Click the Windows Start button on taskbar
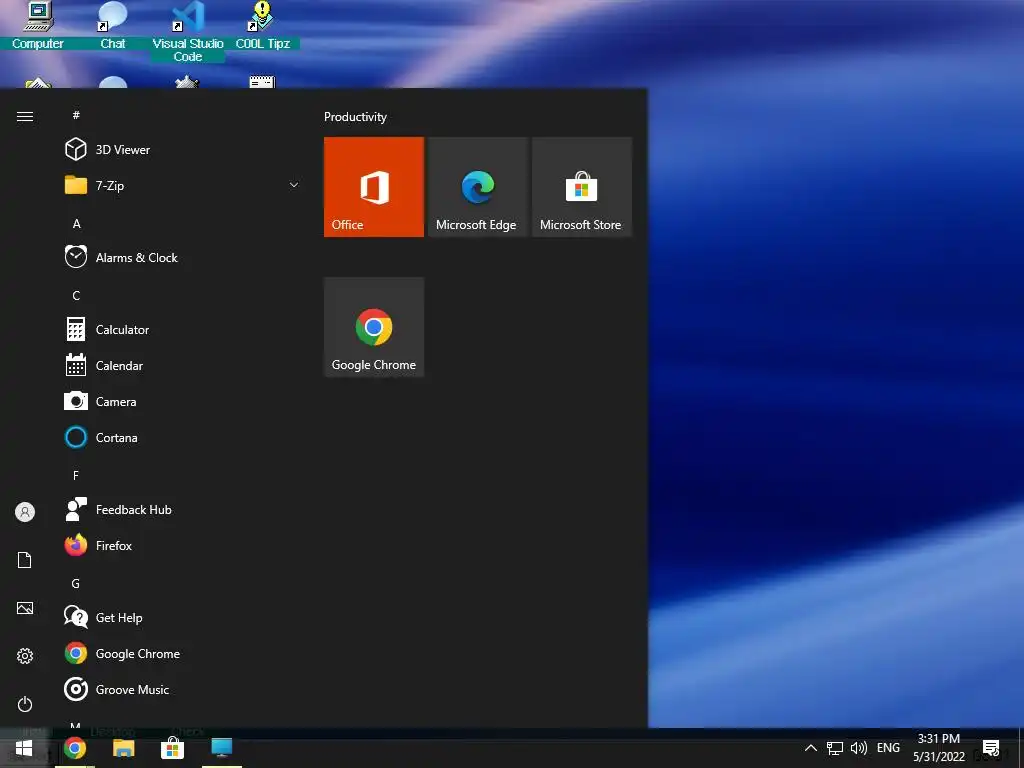Viewport: 1024px width, 768px height. tap(24, 748)
